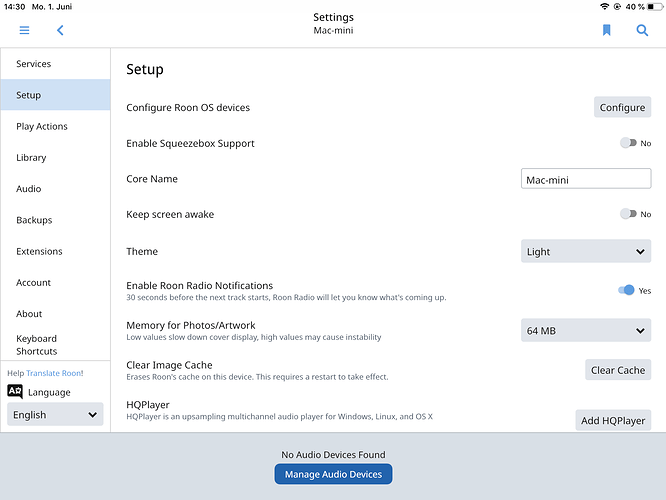Turn on Keep screen awake
This screenshot has width=666, height=500.
tap(628, 214)
